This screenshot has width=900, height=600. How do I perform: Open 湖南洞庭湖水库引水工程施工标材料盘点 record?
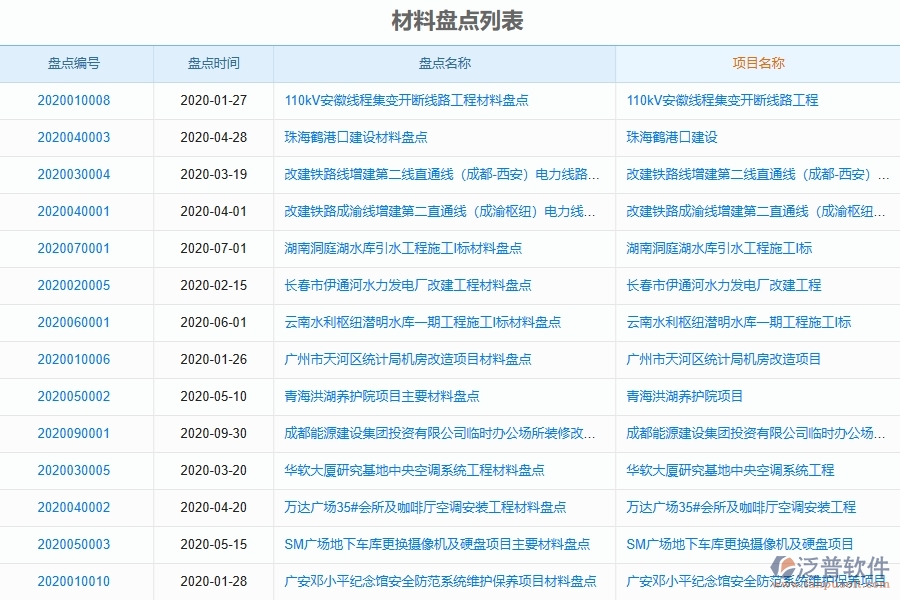pos(402,248)
